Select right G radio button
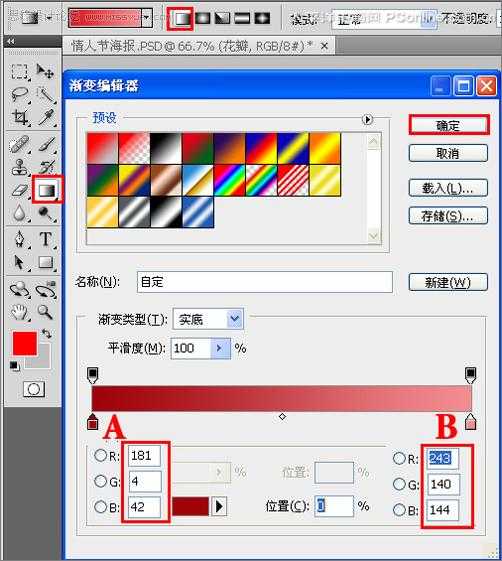The image size is (502, 561). coord(399,484)
